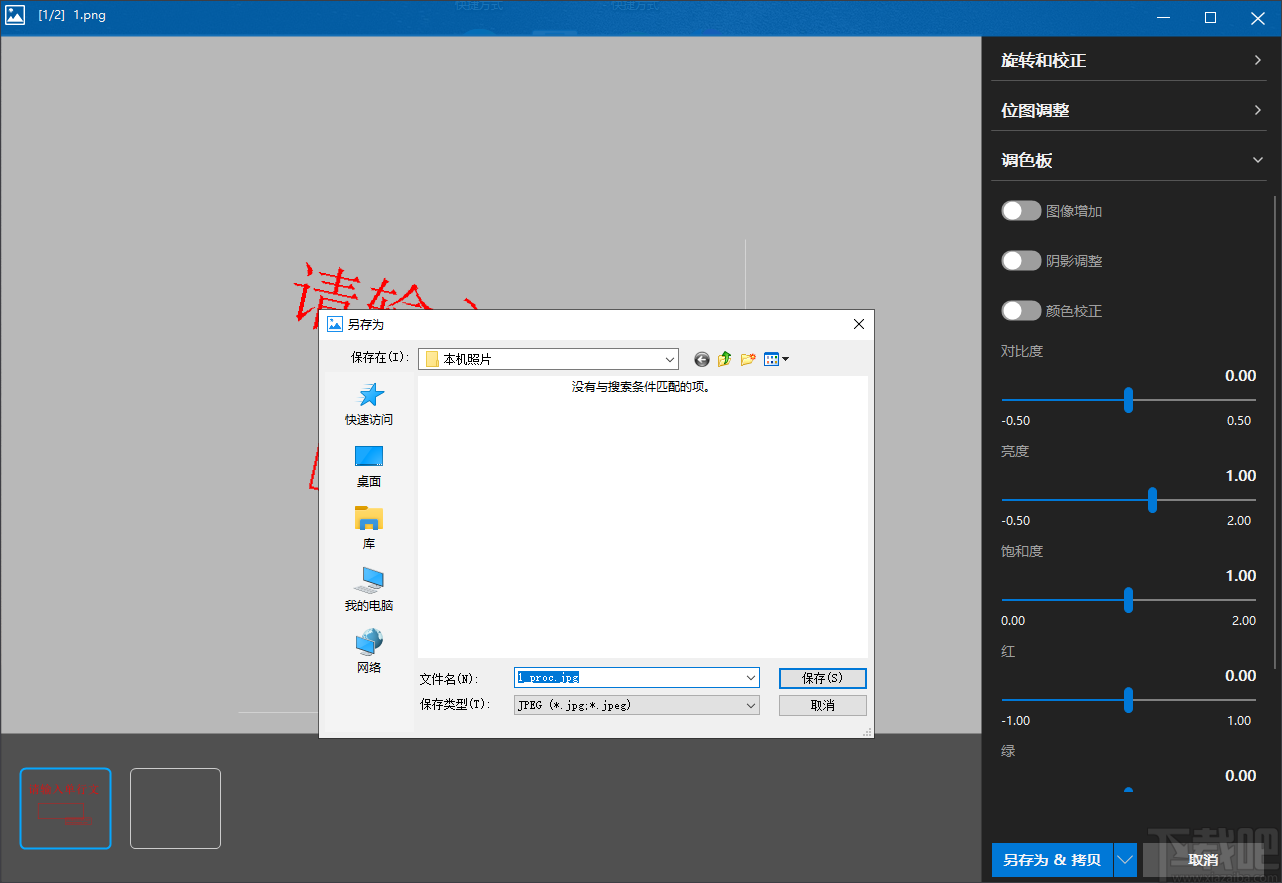
Task: Minimize the image editor window
Action: [1164, 17]
